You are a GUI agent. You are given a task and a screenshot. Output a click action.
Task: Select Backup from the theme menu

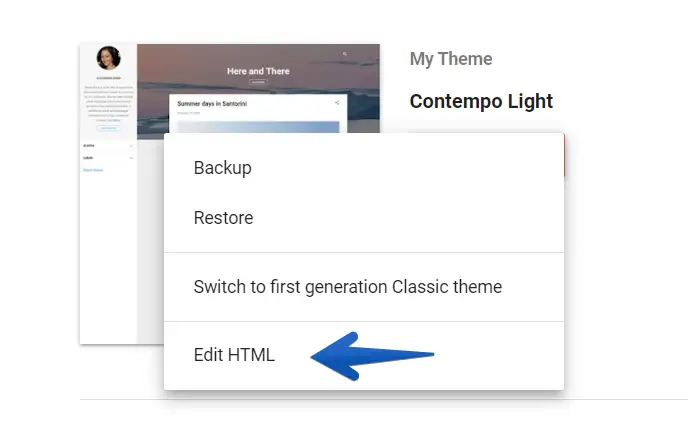point(222,168)
